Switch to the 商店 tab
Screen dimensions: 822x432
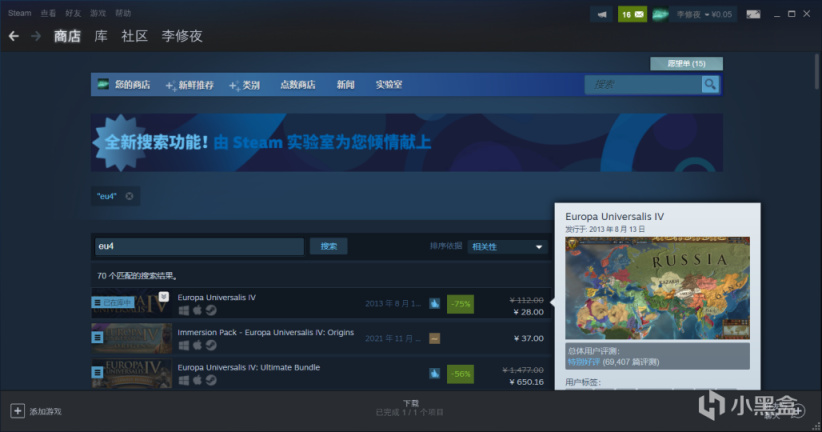67,36
